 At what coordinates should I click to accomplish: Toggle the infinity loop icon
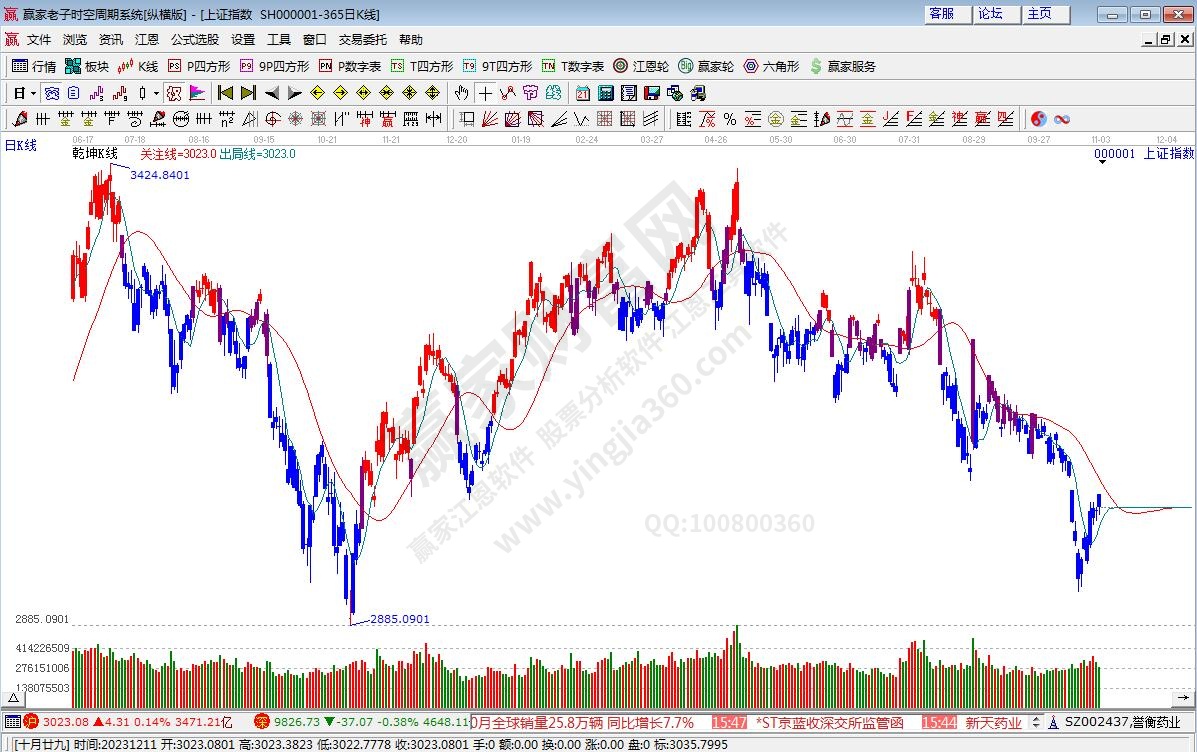(x=1062, y=119)
